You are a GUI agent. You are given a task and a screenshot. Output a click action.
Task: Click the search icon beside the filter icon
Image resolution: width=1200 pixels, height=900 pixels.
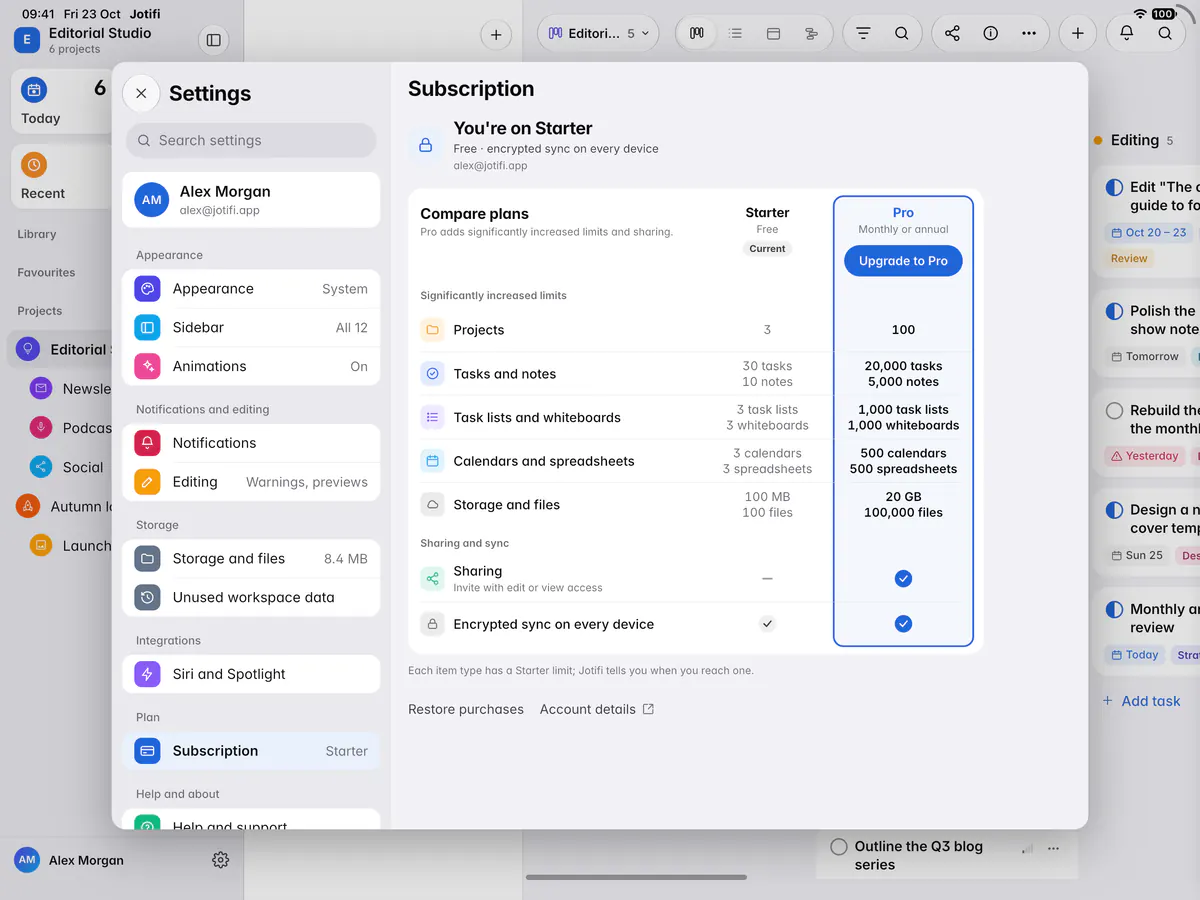coord(901,33)
